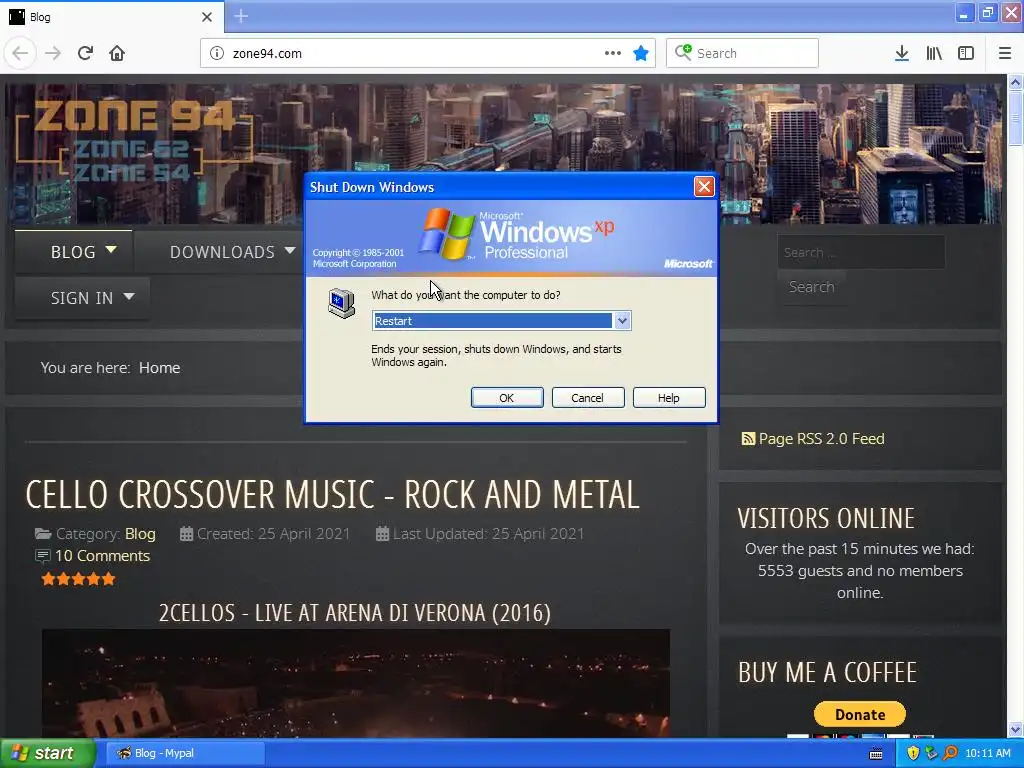The height and width of the screenshot is (768, 1024).
Task: Select Blog - Mypal taskbar button
Action: tap(185, 753)
